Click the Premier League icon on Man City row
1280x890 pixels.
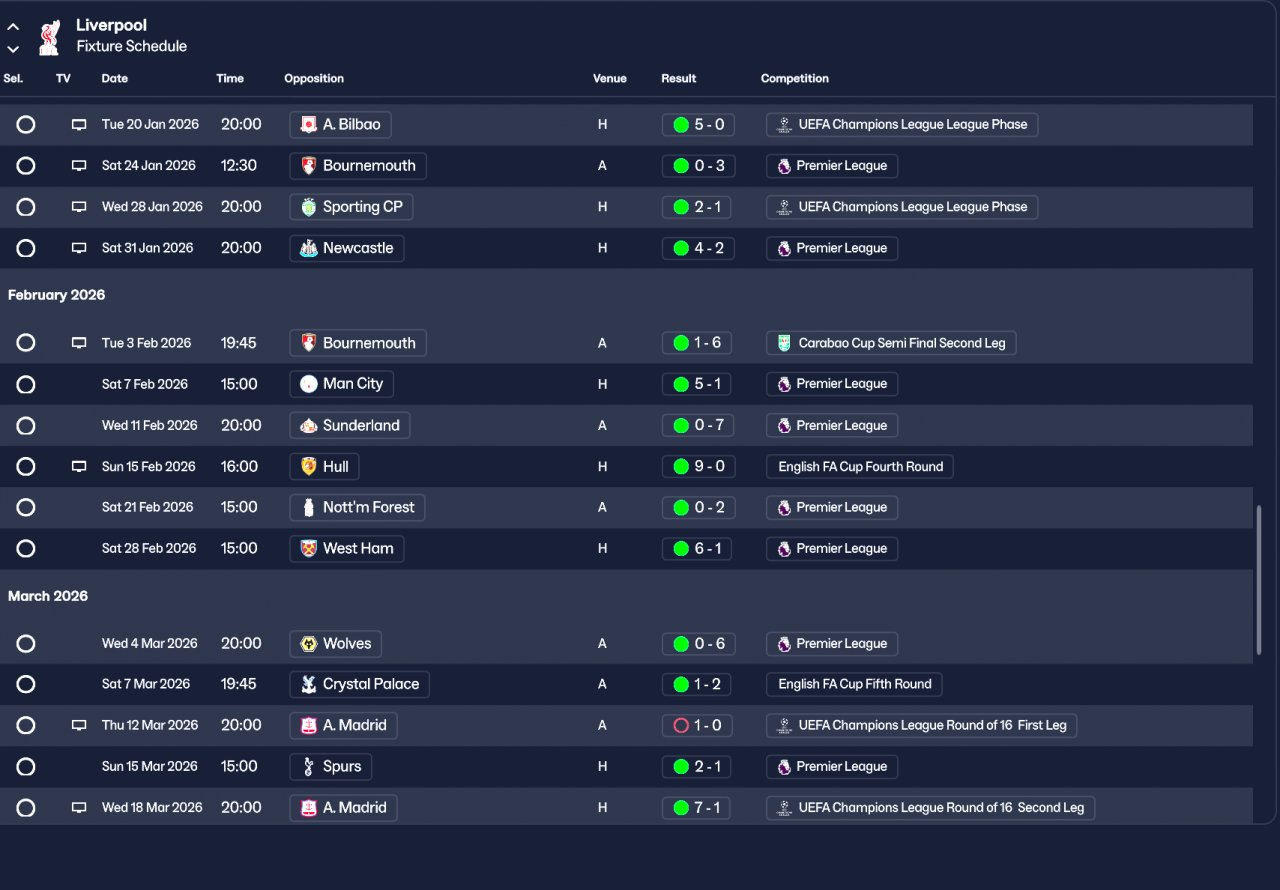point(784,384)
